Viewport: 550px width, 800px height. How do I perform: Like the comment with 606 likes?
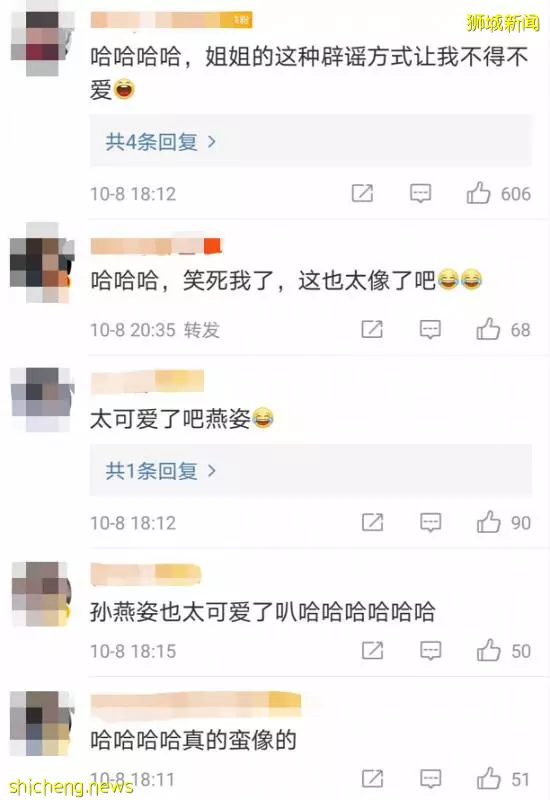coord(478,193)
